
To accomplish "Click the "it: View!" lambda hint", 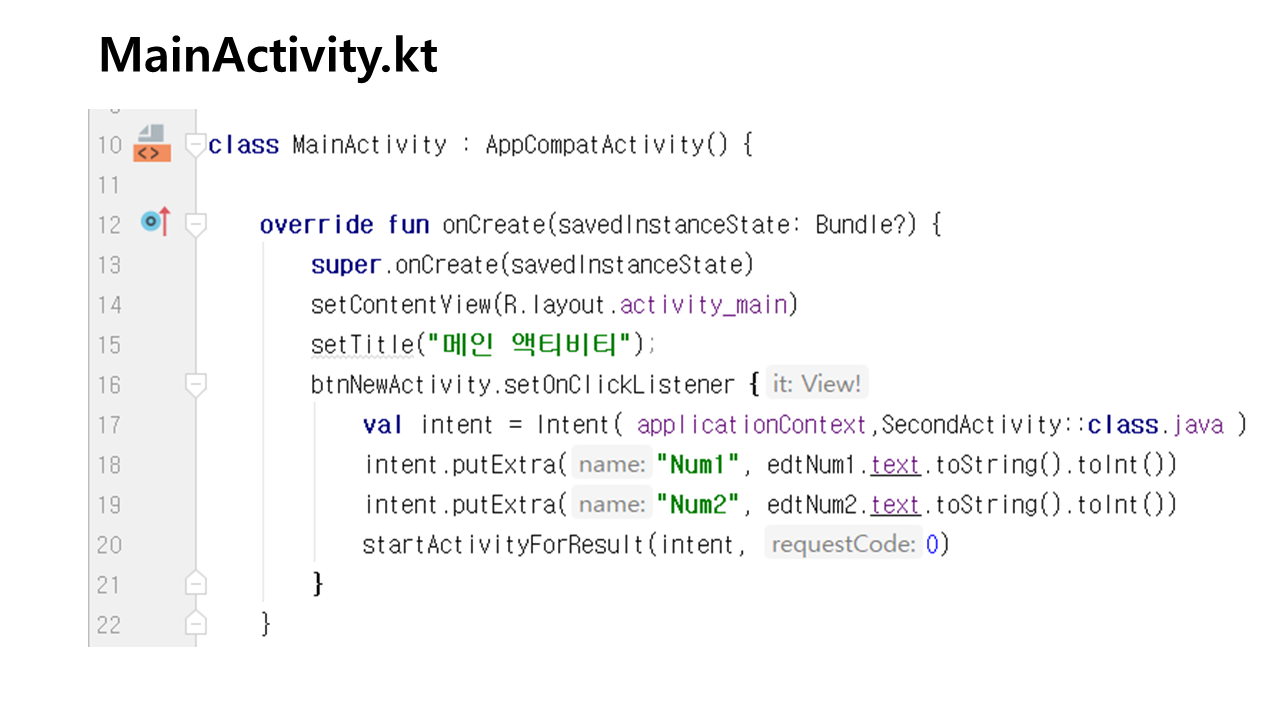I will [816, 384].
